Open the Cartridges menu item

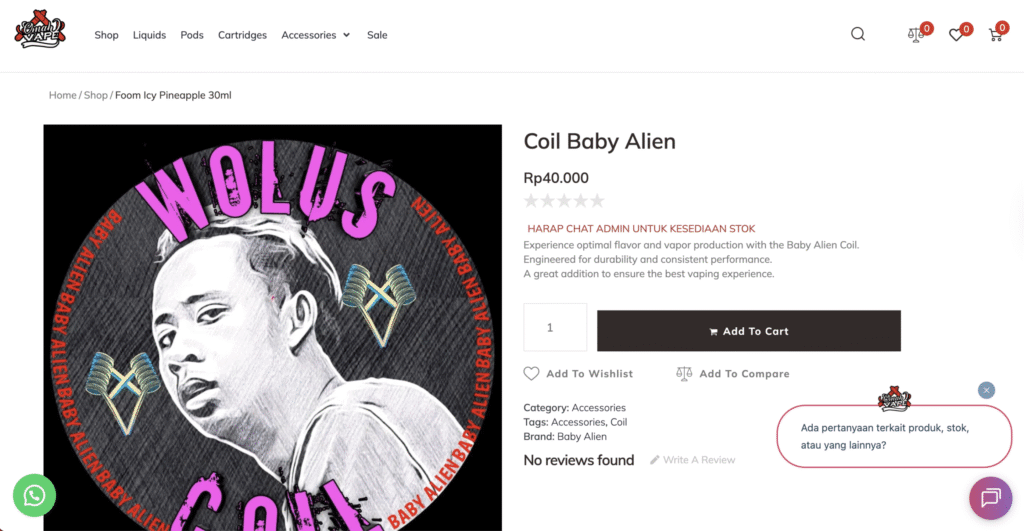(243, 35)
